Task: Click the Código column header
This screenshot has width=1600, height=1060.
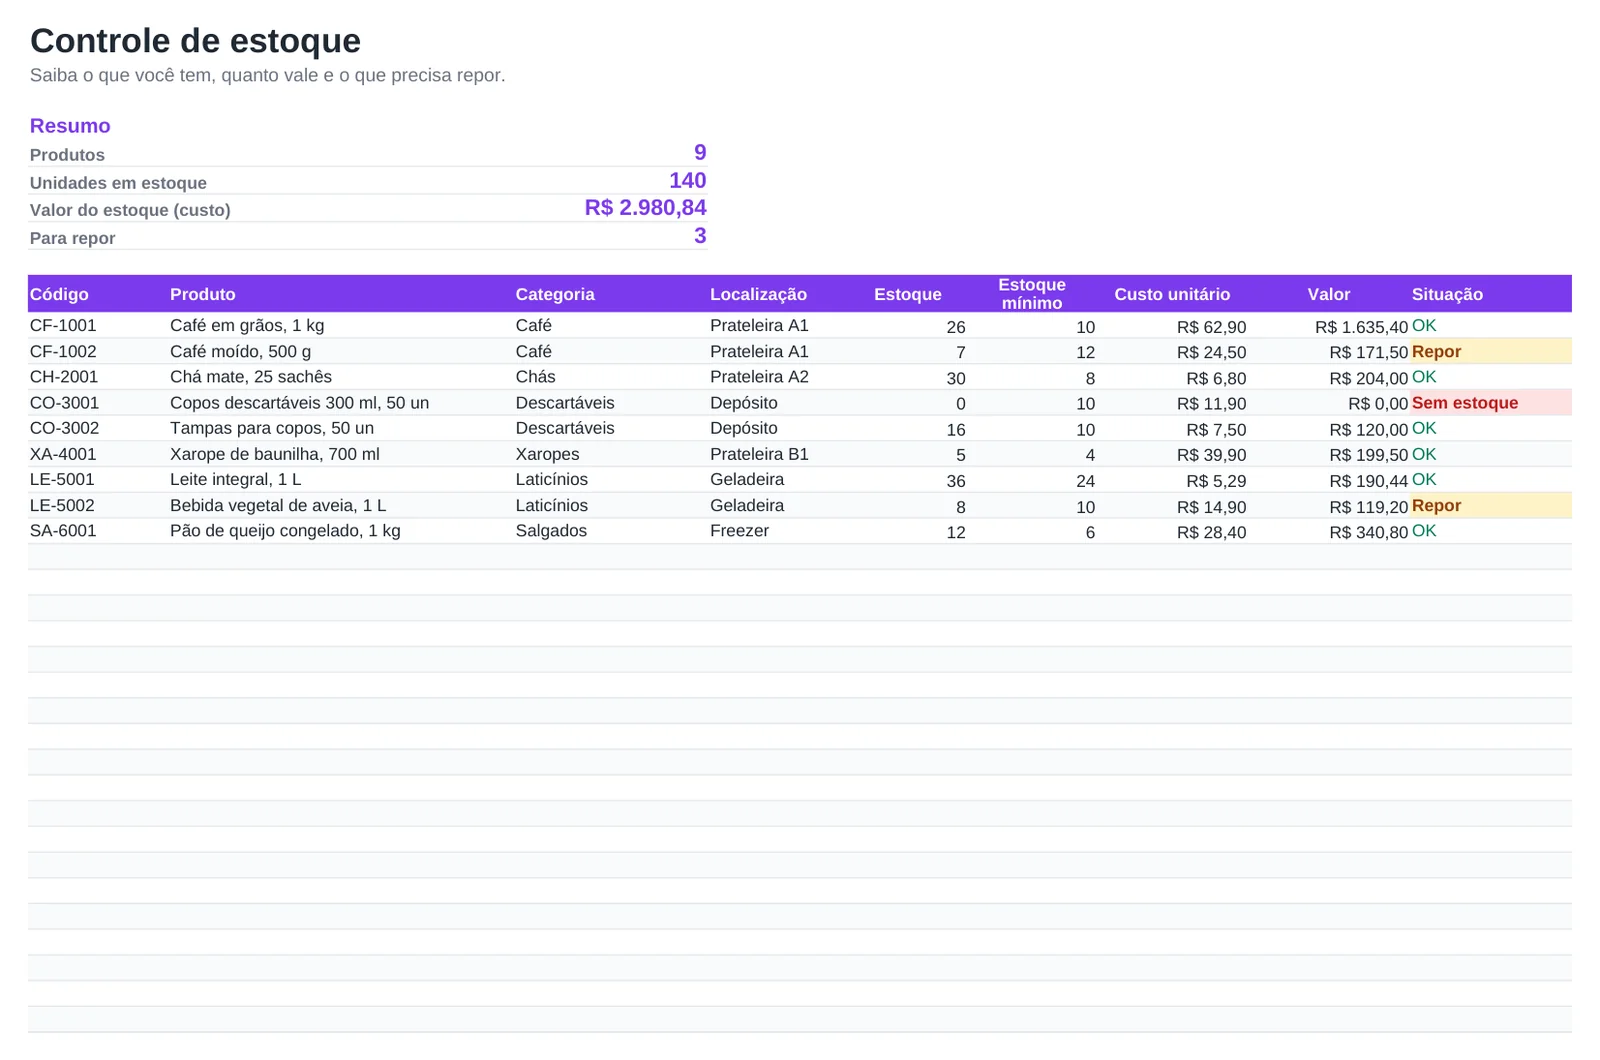Action: pos(59,294)
